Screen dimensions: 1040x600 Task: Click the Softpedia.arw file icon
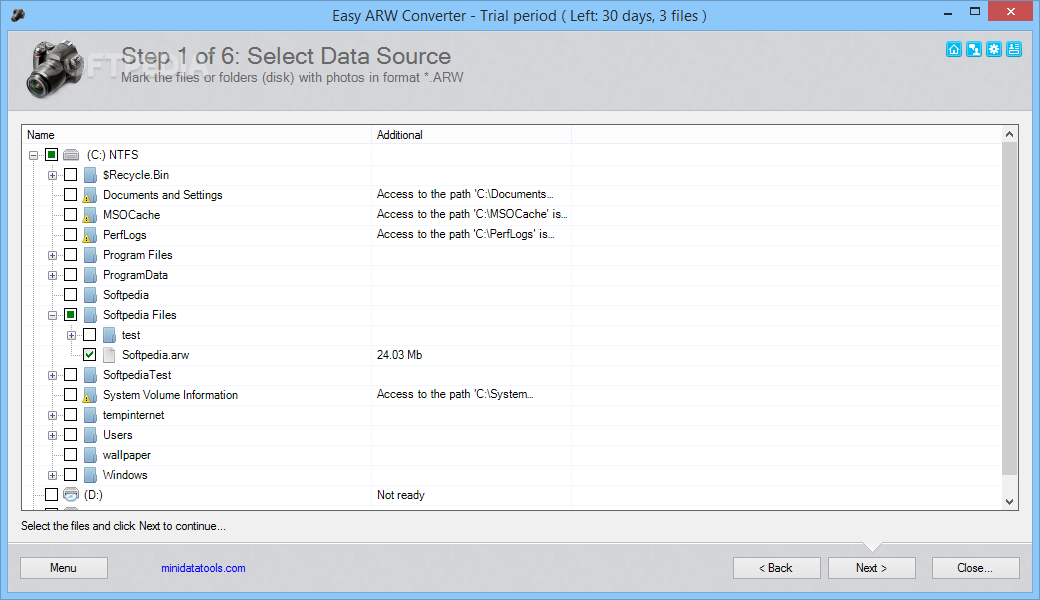[x=109, y=355]
